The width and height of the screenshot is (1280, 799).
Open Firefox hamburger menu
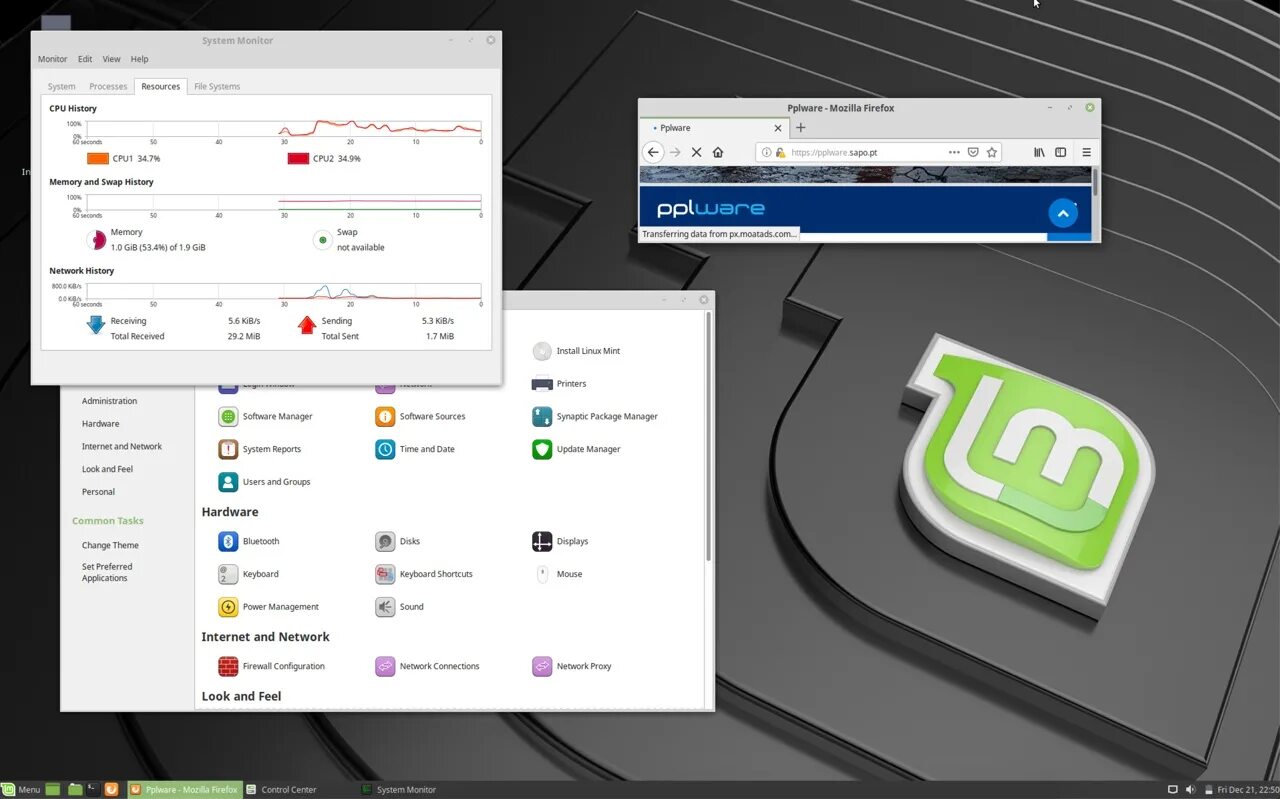click(1087, 152)
